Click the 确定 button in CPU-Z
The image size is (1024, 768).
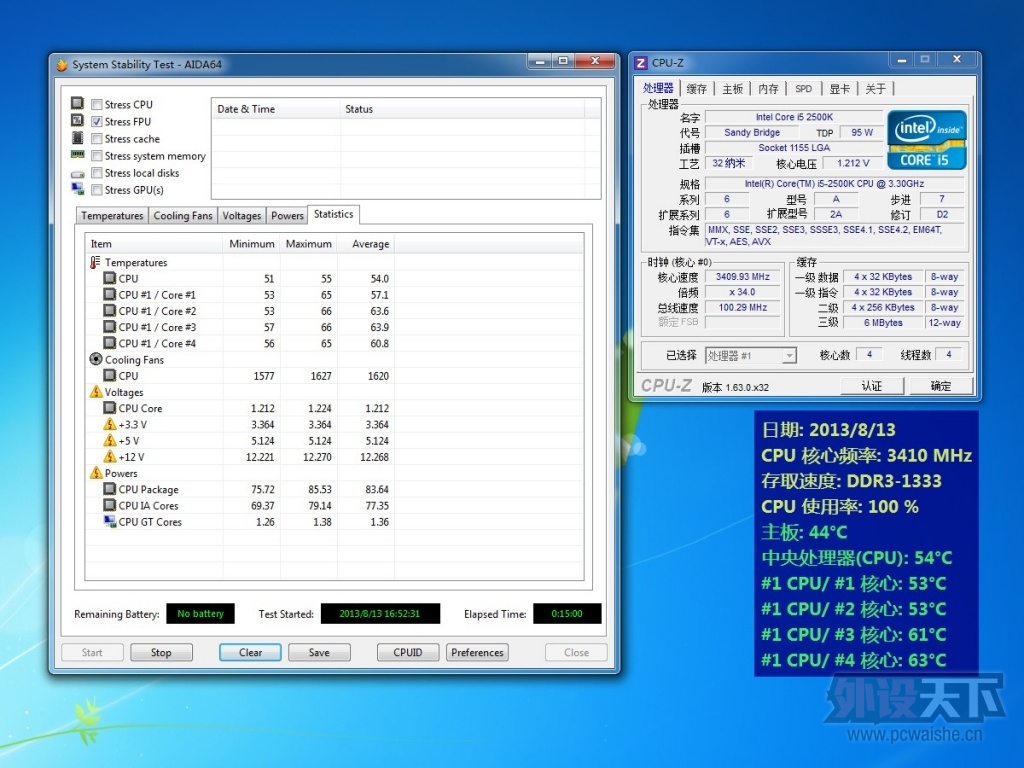pyautogui.click(x=940, y=386)
